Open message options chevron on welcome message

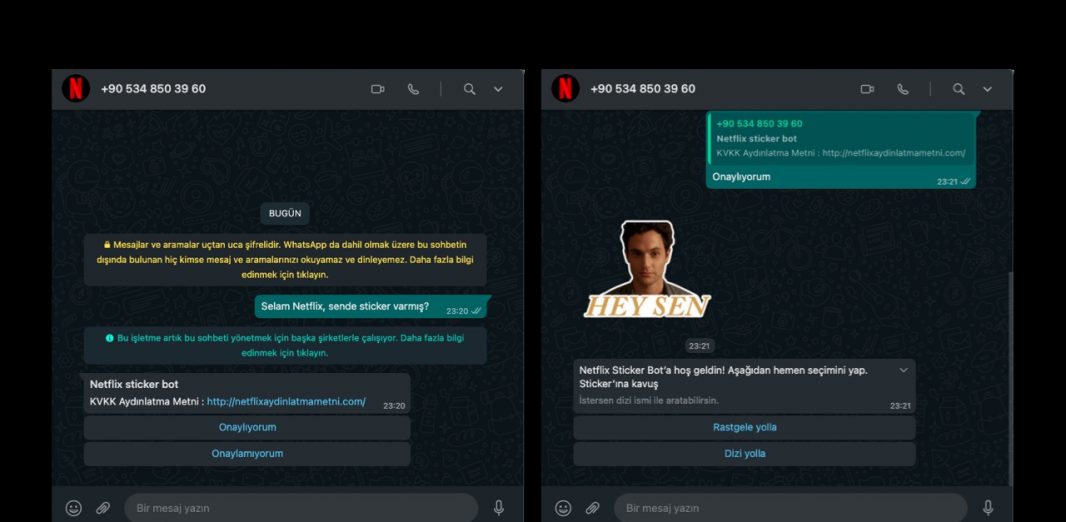[x=904, y=370]
